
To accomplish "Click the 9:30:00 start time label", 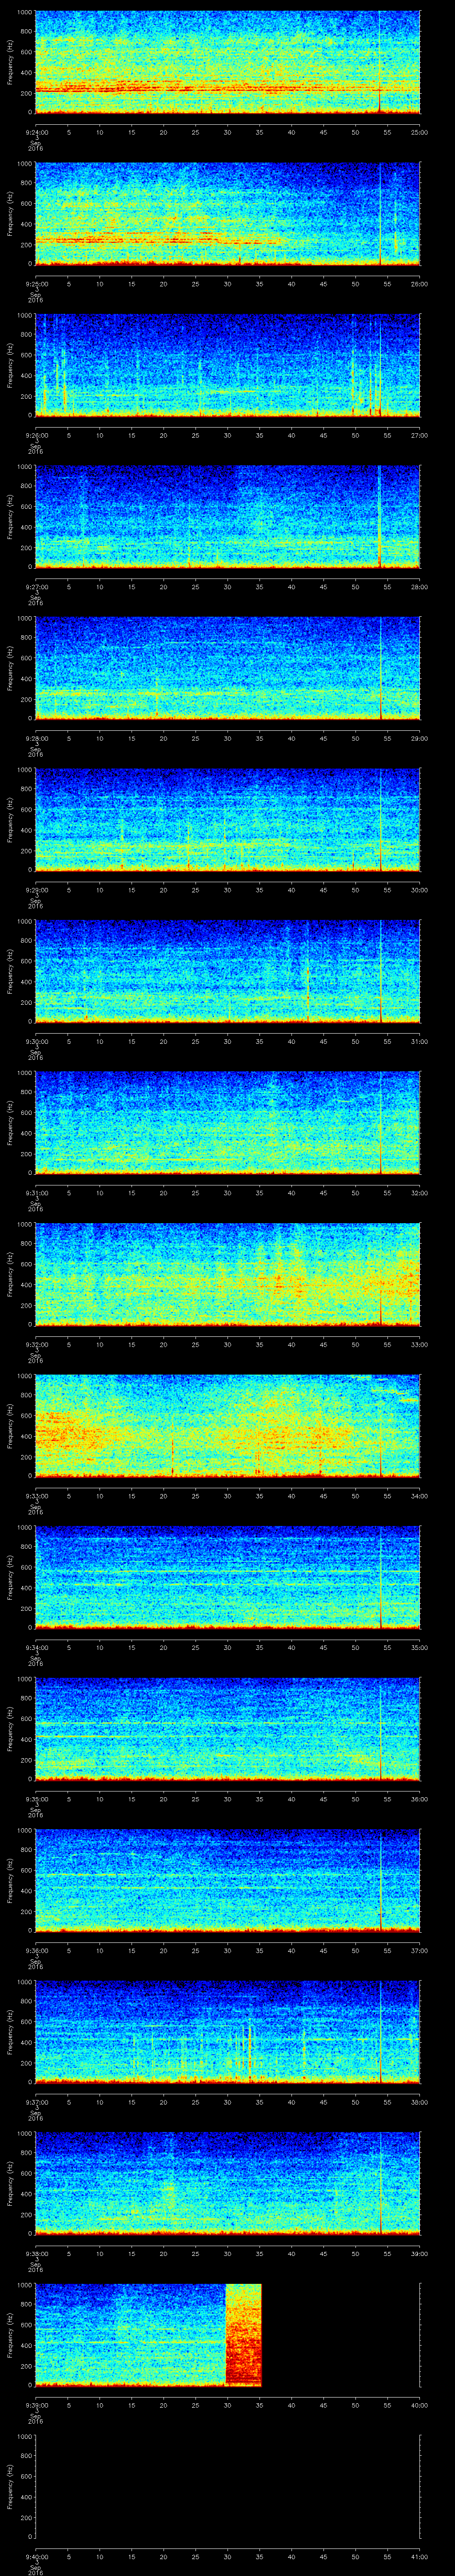I will tap(36, 1042).
